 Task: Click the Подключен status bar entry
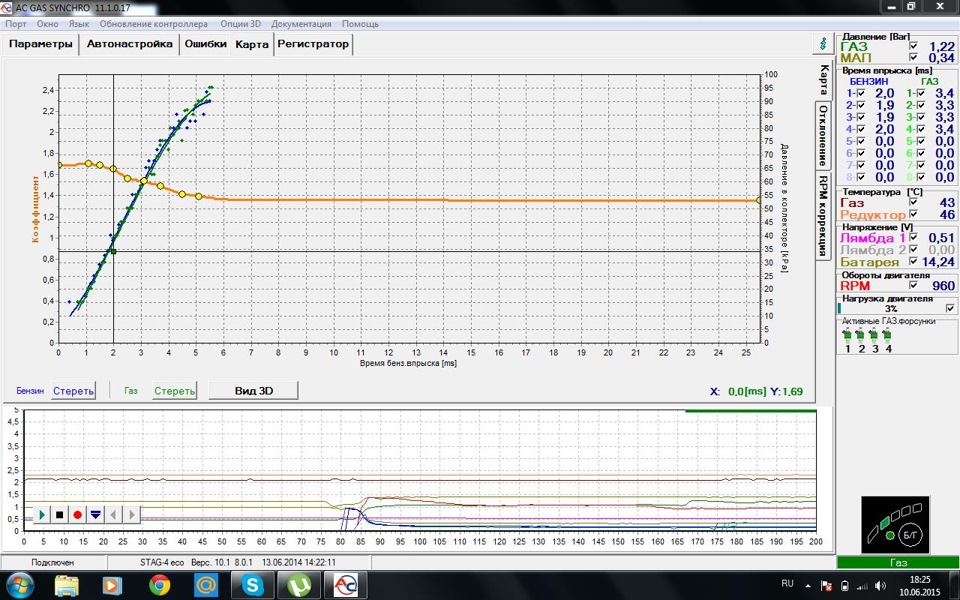tap(52, 562)
